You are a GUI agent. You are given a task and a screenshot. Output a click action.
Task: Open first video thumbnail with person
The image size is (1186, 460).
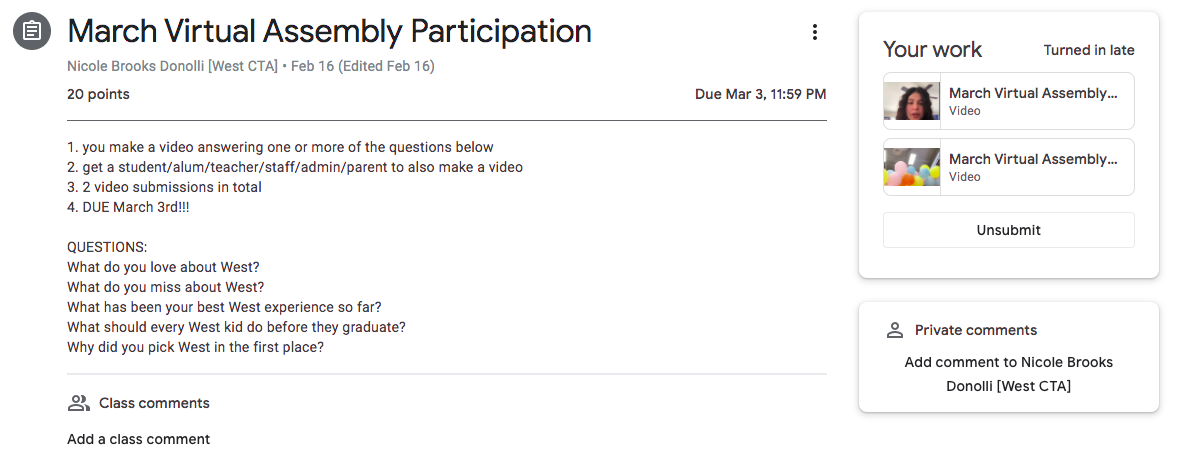tap(912, 101)
